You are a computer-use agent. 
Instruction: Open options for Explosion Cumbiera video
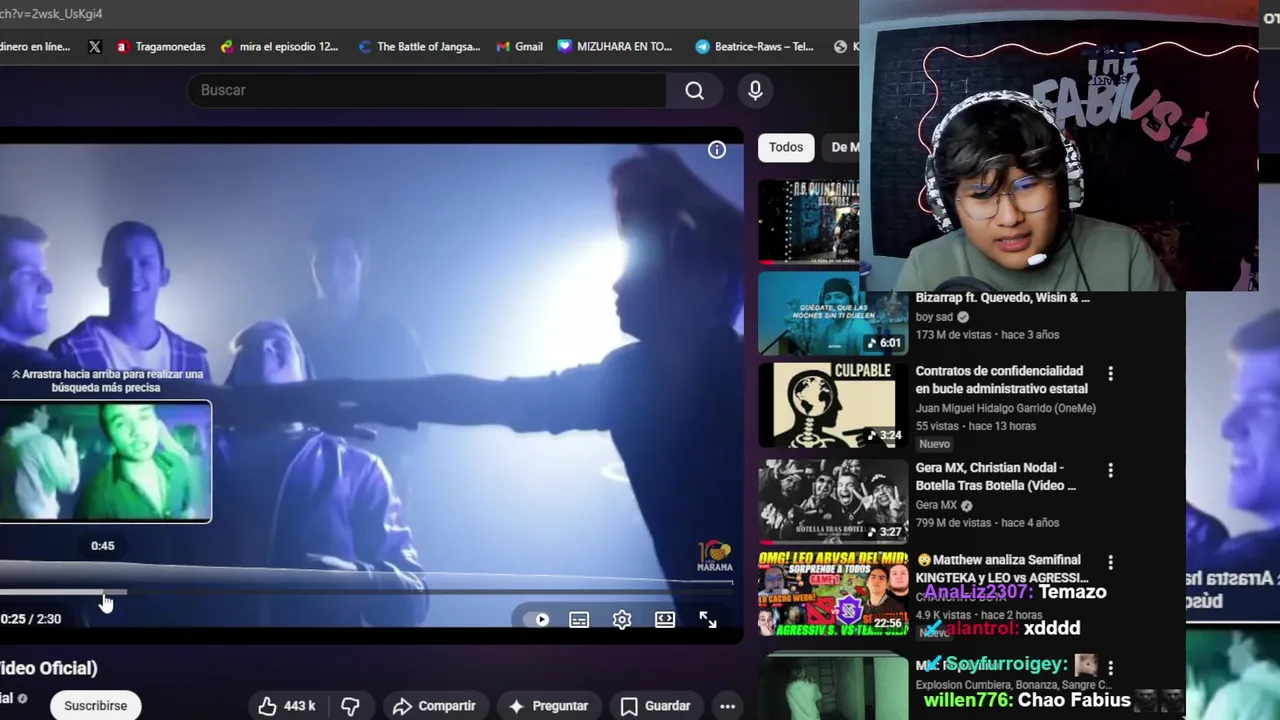point(1110,667)
